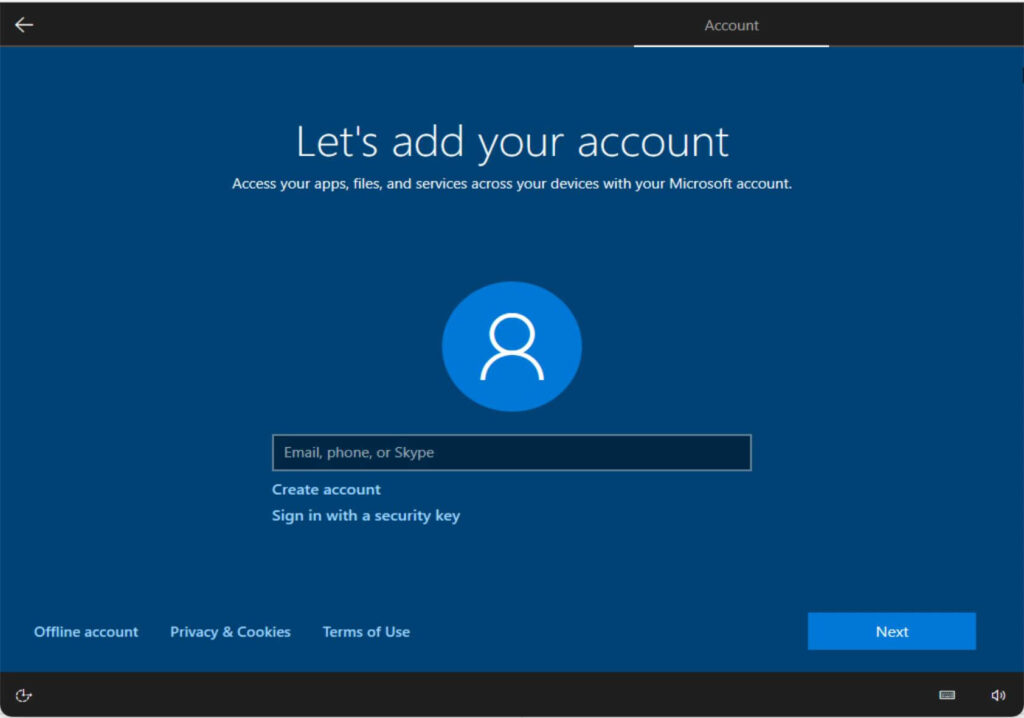Image resolution: width=1024 pixels, height=718 pixels.
Task: Open Privacy & Cookies link
Action: pos(231,632)
